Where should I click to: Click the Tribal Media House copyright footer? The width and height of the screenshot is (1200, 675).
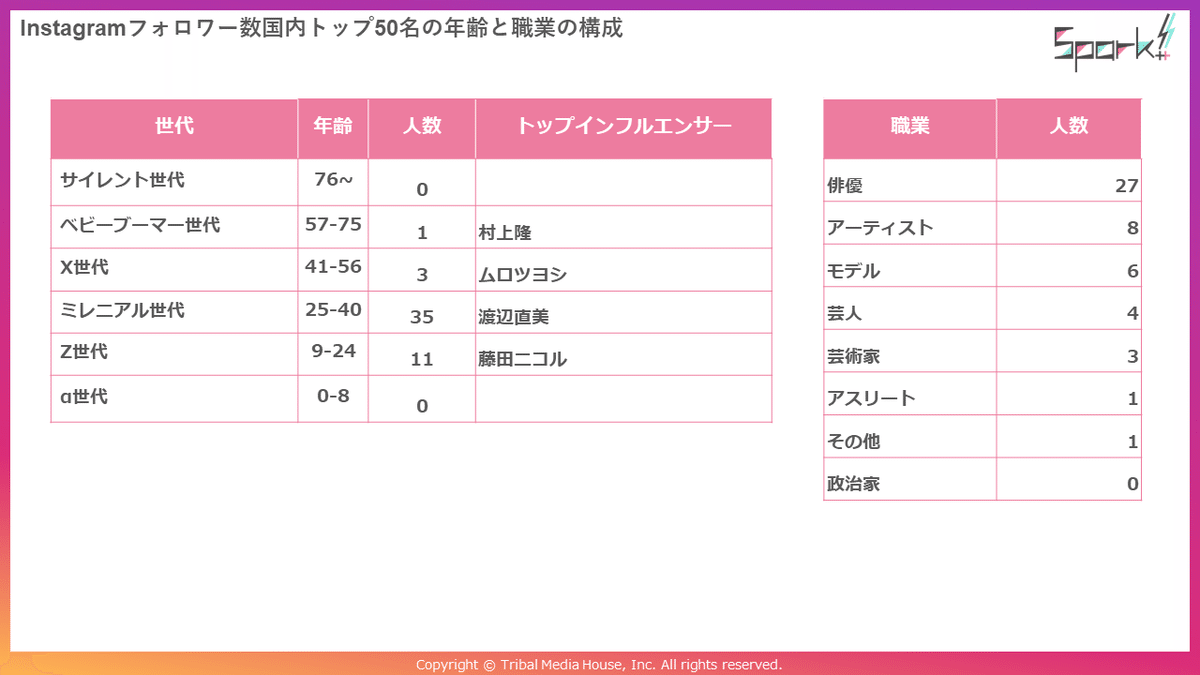(x=599, y=665)
